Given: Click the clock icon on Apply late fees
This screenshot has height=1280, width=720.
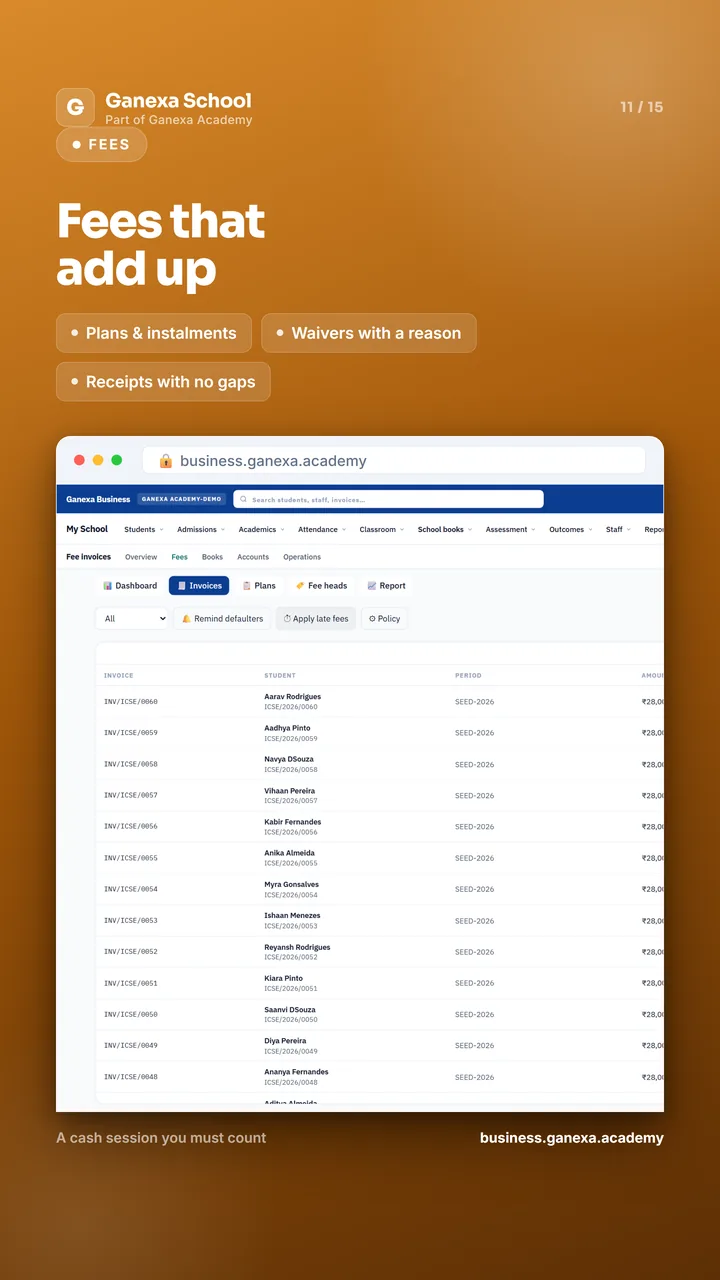Looking at the screenshot, I should (x=287, y=619).
